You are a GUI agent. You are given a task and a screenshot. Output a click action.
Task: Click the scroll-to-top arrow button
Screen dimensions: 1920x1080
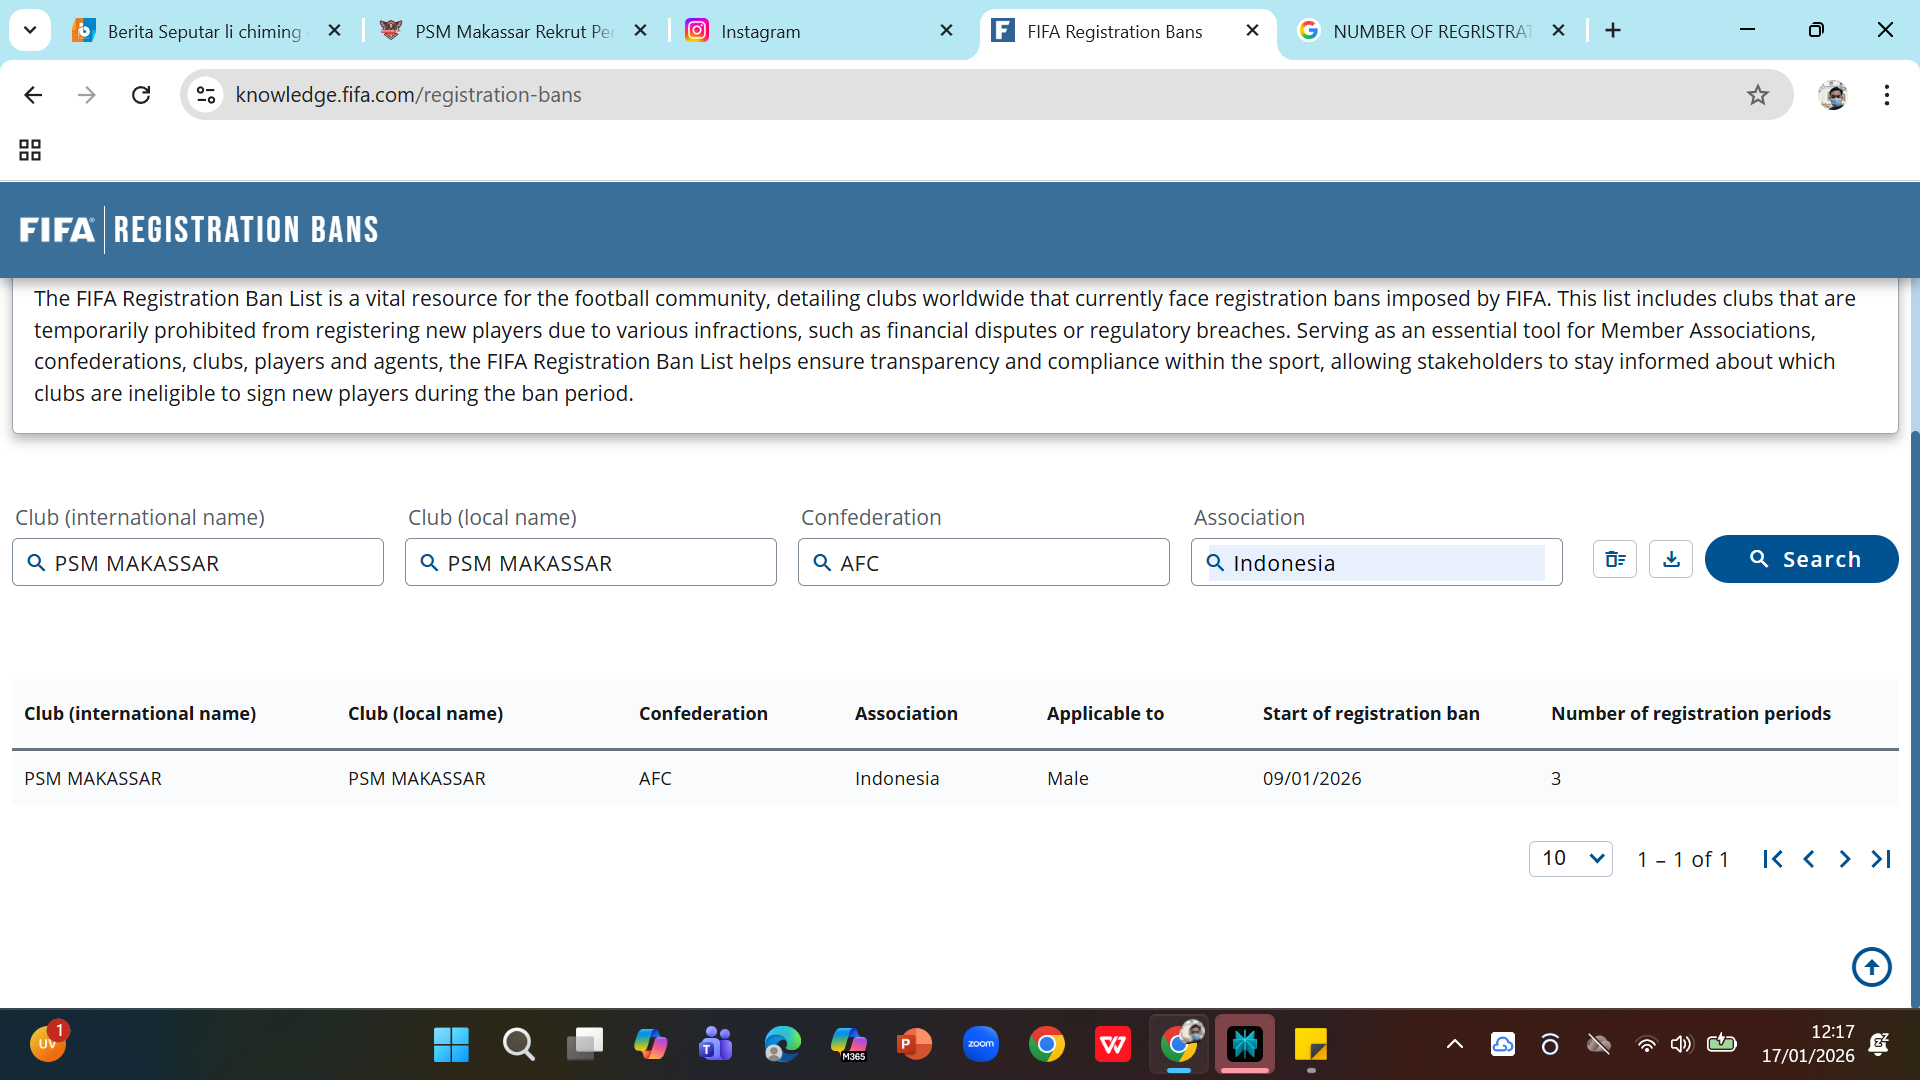[1872, 967]
